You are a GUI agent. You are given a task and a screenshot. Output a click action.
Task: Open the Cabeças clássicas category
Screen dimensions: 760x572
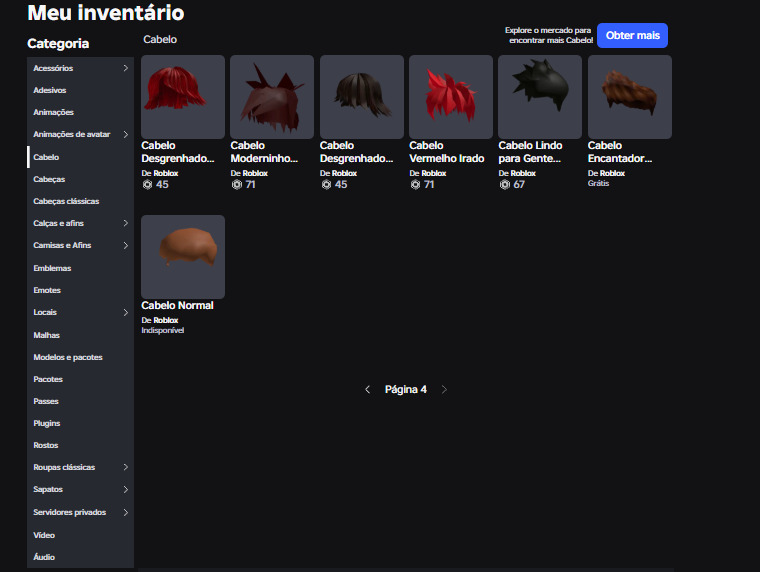(x=66, y=201)
